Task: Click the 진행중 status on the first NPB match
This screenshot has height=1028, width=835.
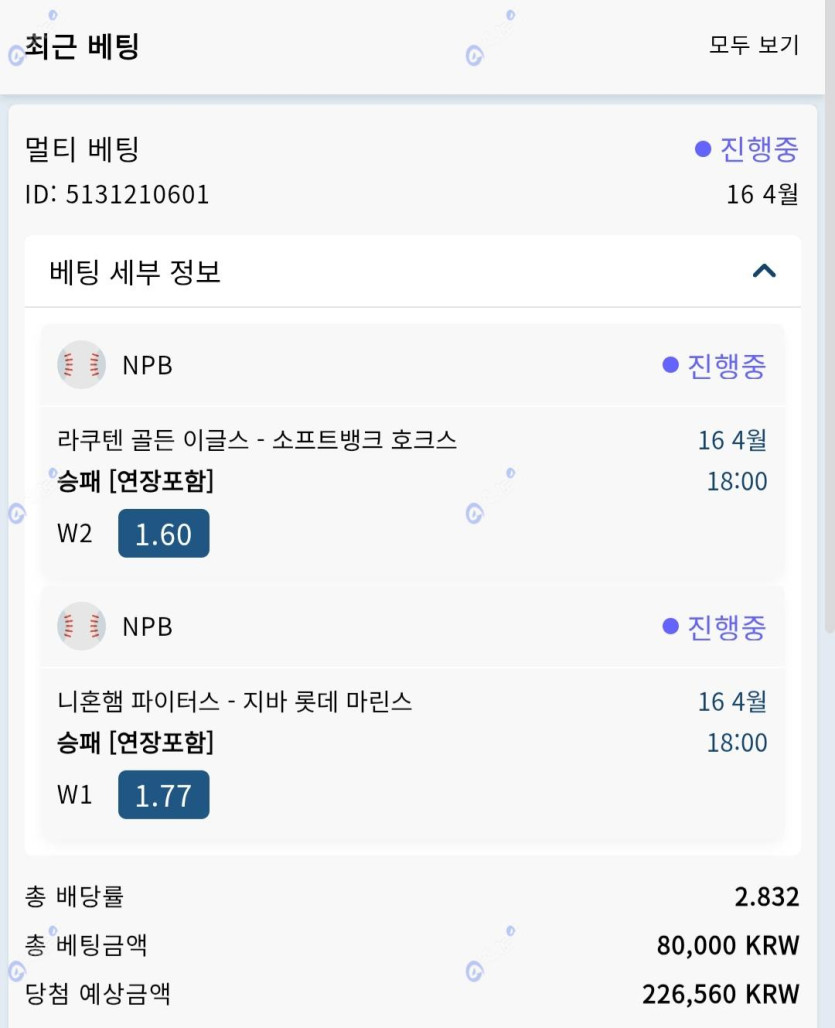Action: 714,365
